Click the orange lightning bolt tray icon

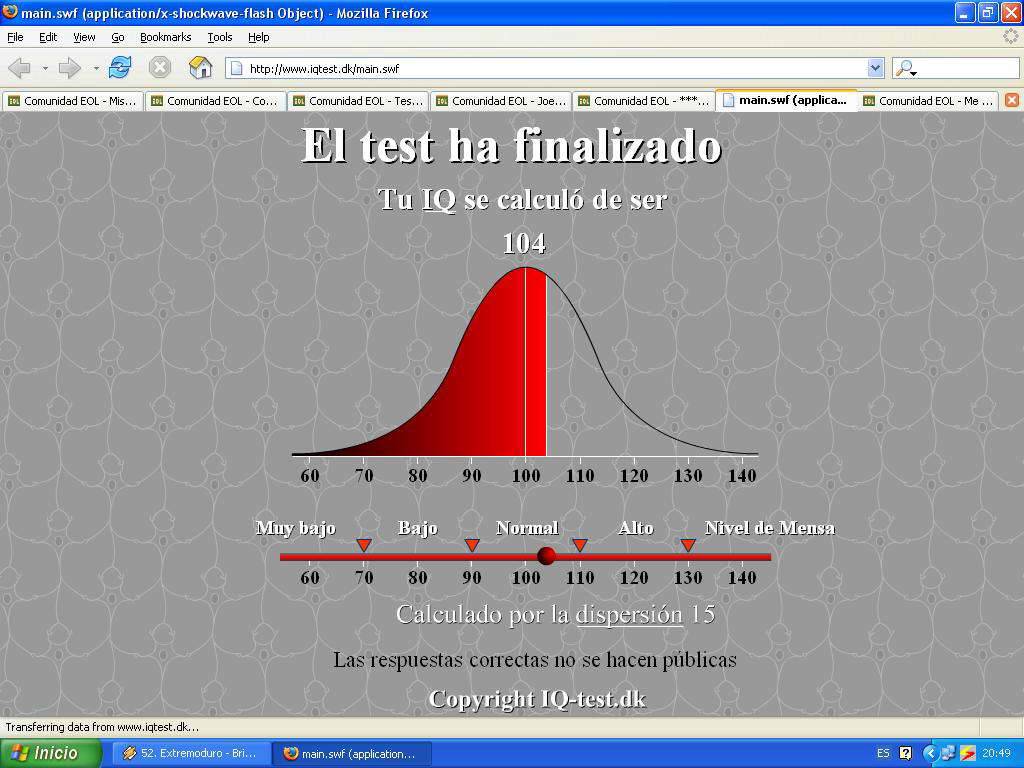967,753
